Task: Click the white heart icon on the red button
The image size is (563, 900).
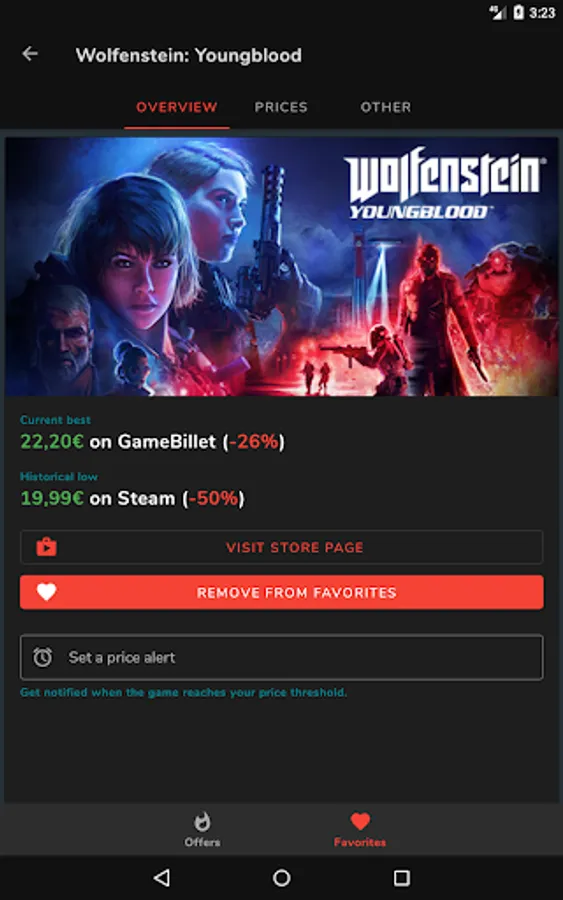Action: click(46, 592)
